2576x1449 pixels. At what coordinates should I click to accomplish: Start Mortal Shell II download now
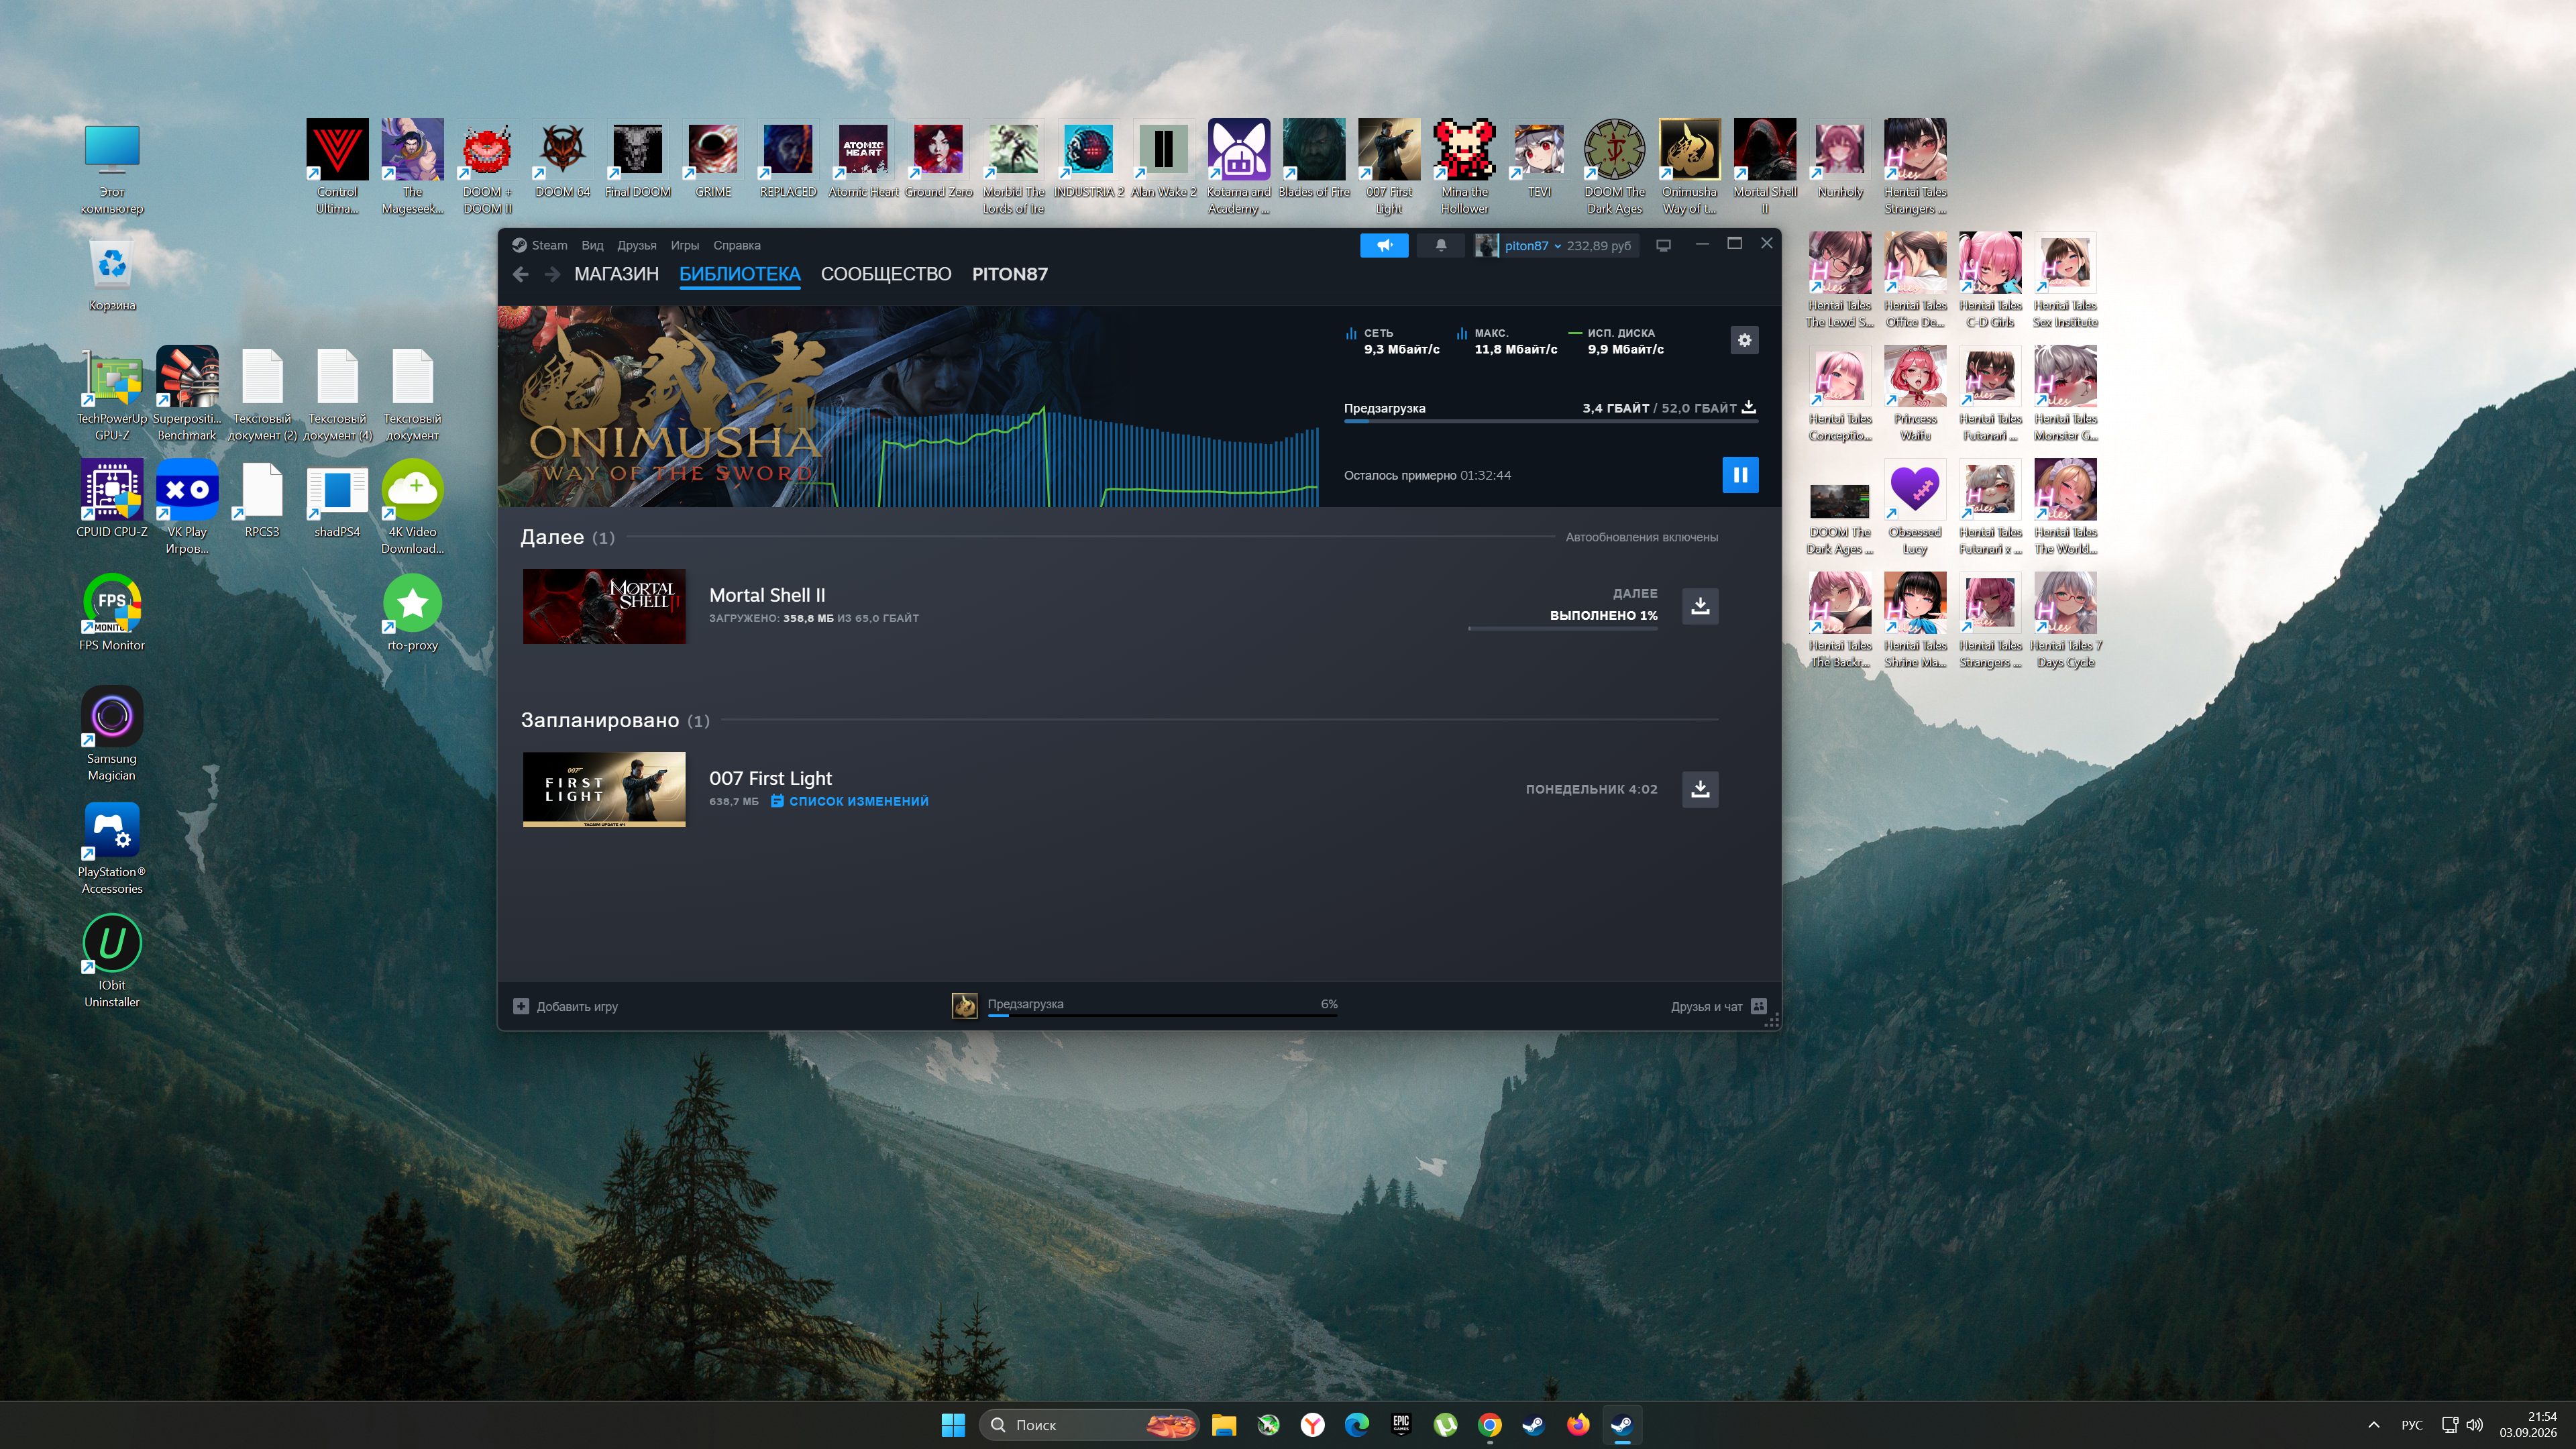pyautogui.click(x=1700, y=606)
